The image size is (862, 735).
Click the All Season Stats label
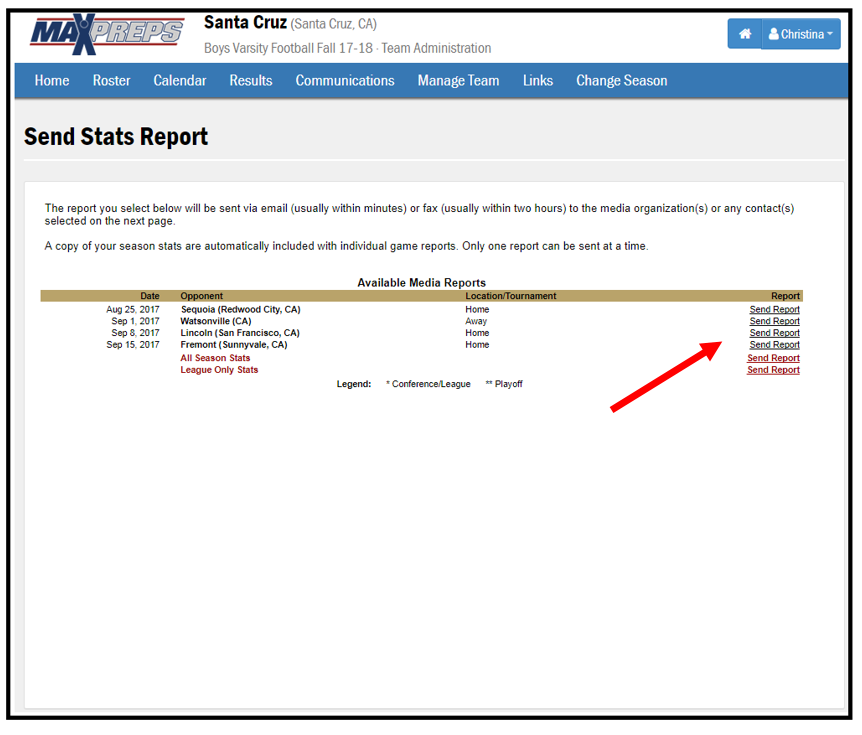[215, 358]
